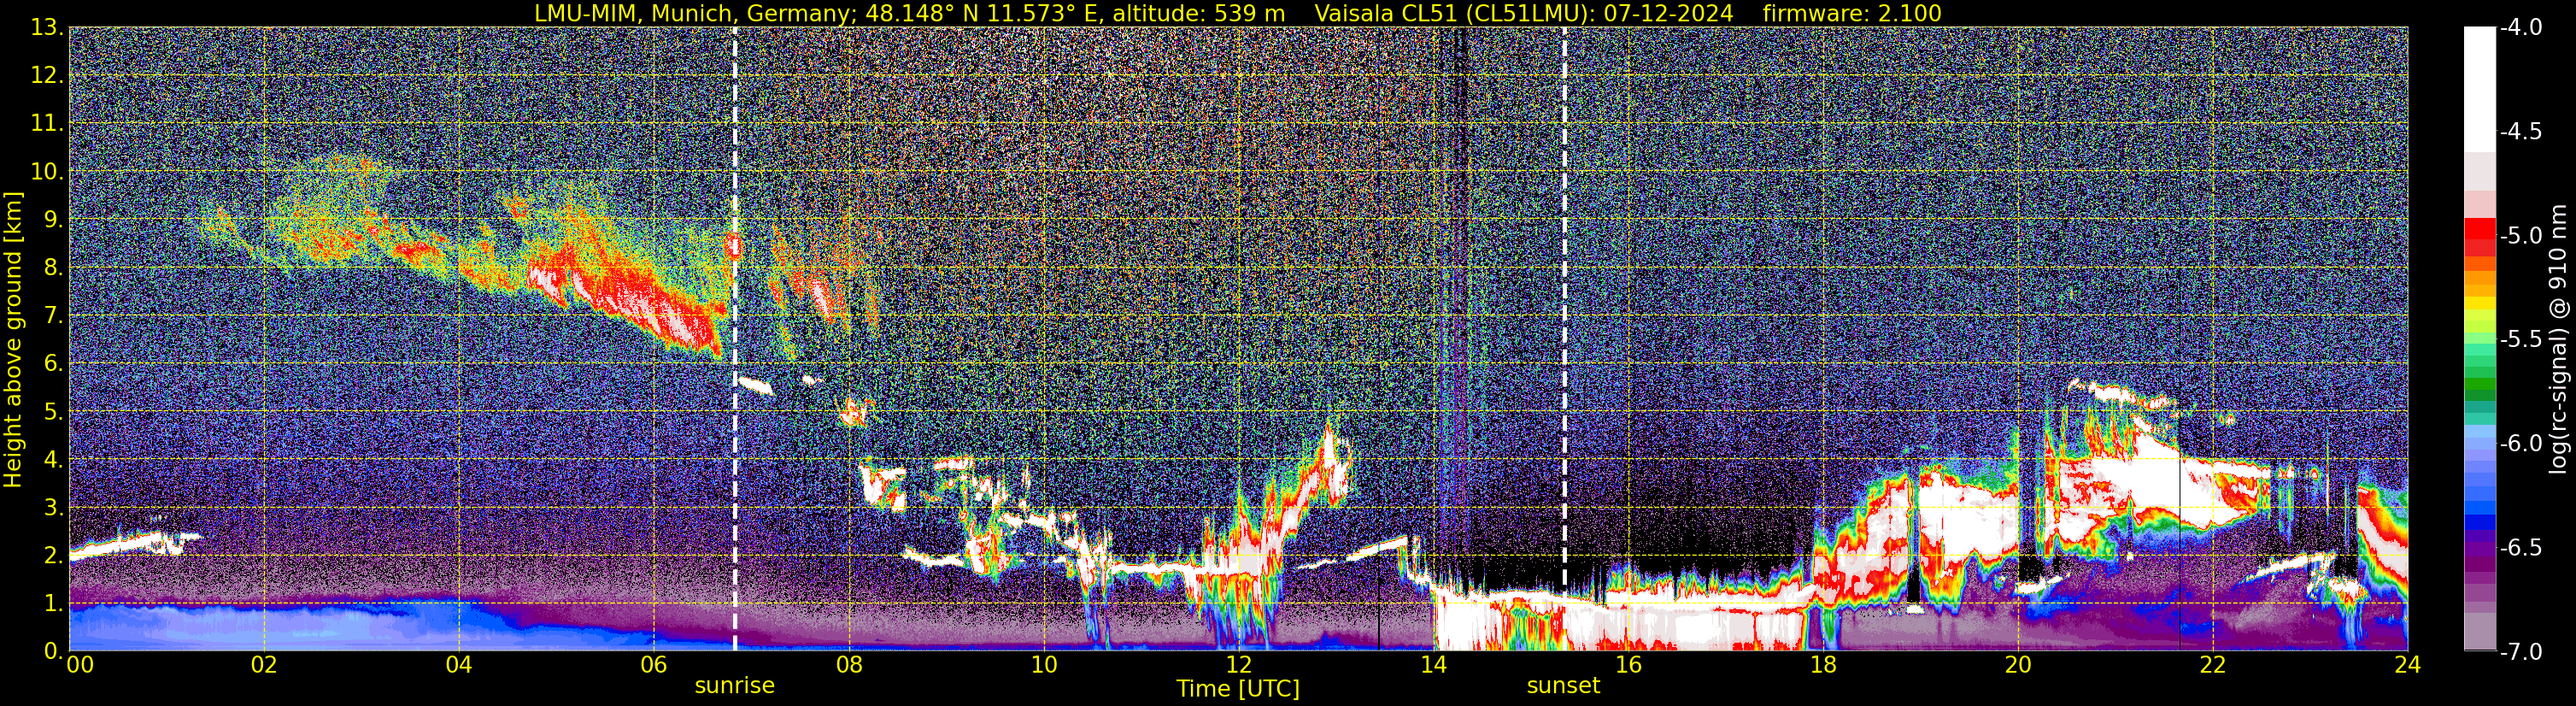Screen dimensions: 2576x706
Task: Click the colorbar tick label '-4.0'
Action: point(2520,28)
